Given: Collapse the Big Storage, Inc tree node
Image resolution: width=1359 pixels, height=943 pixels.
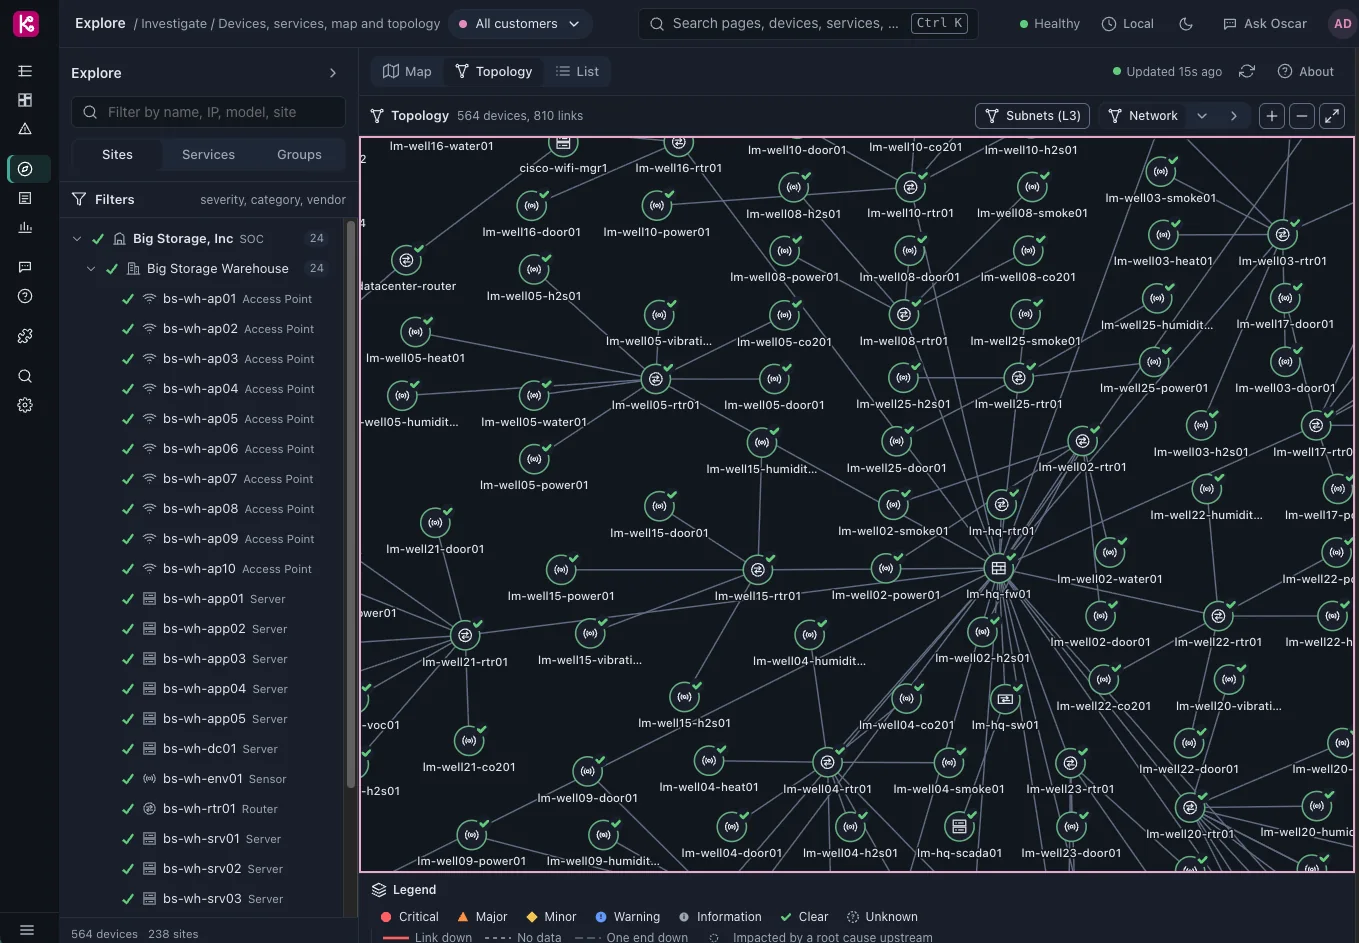Looking at the screenshot, I should (x=77, y=239).
